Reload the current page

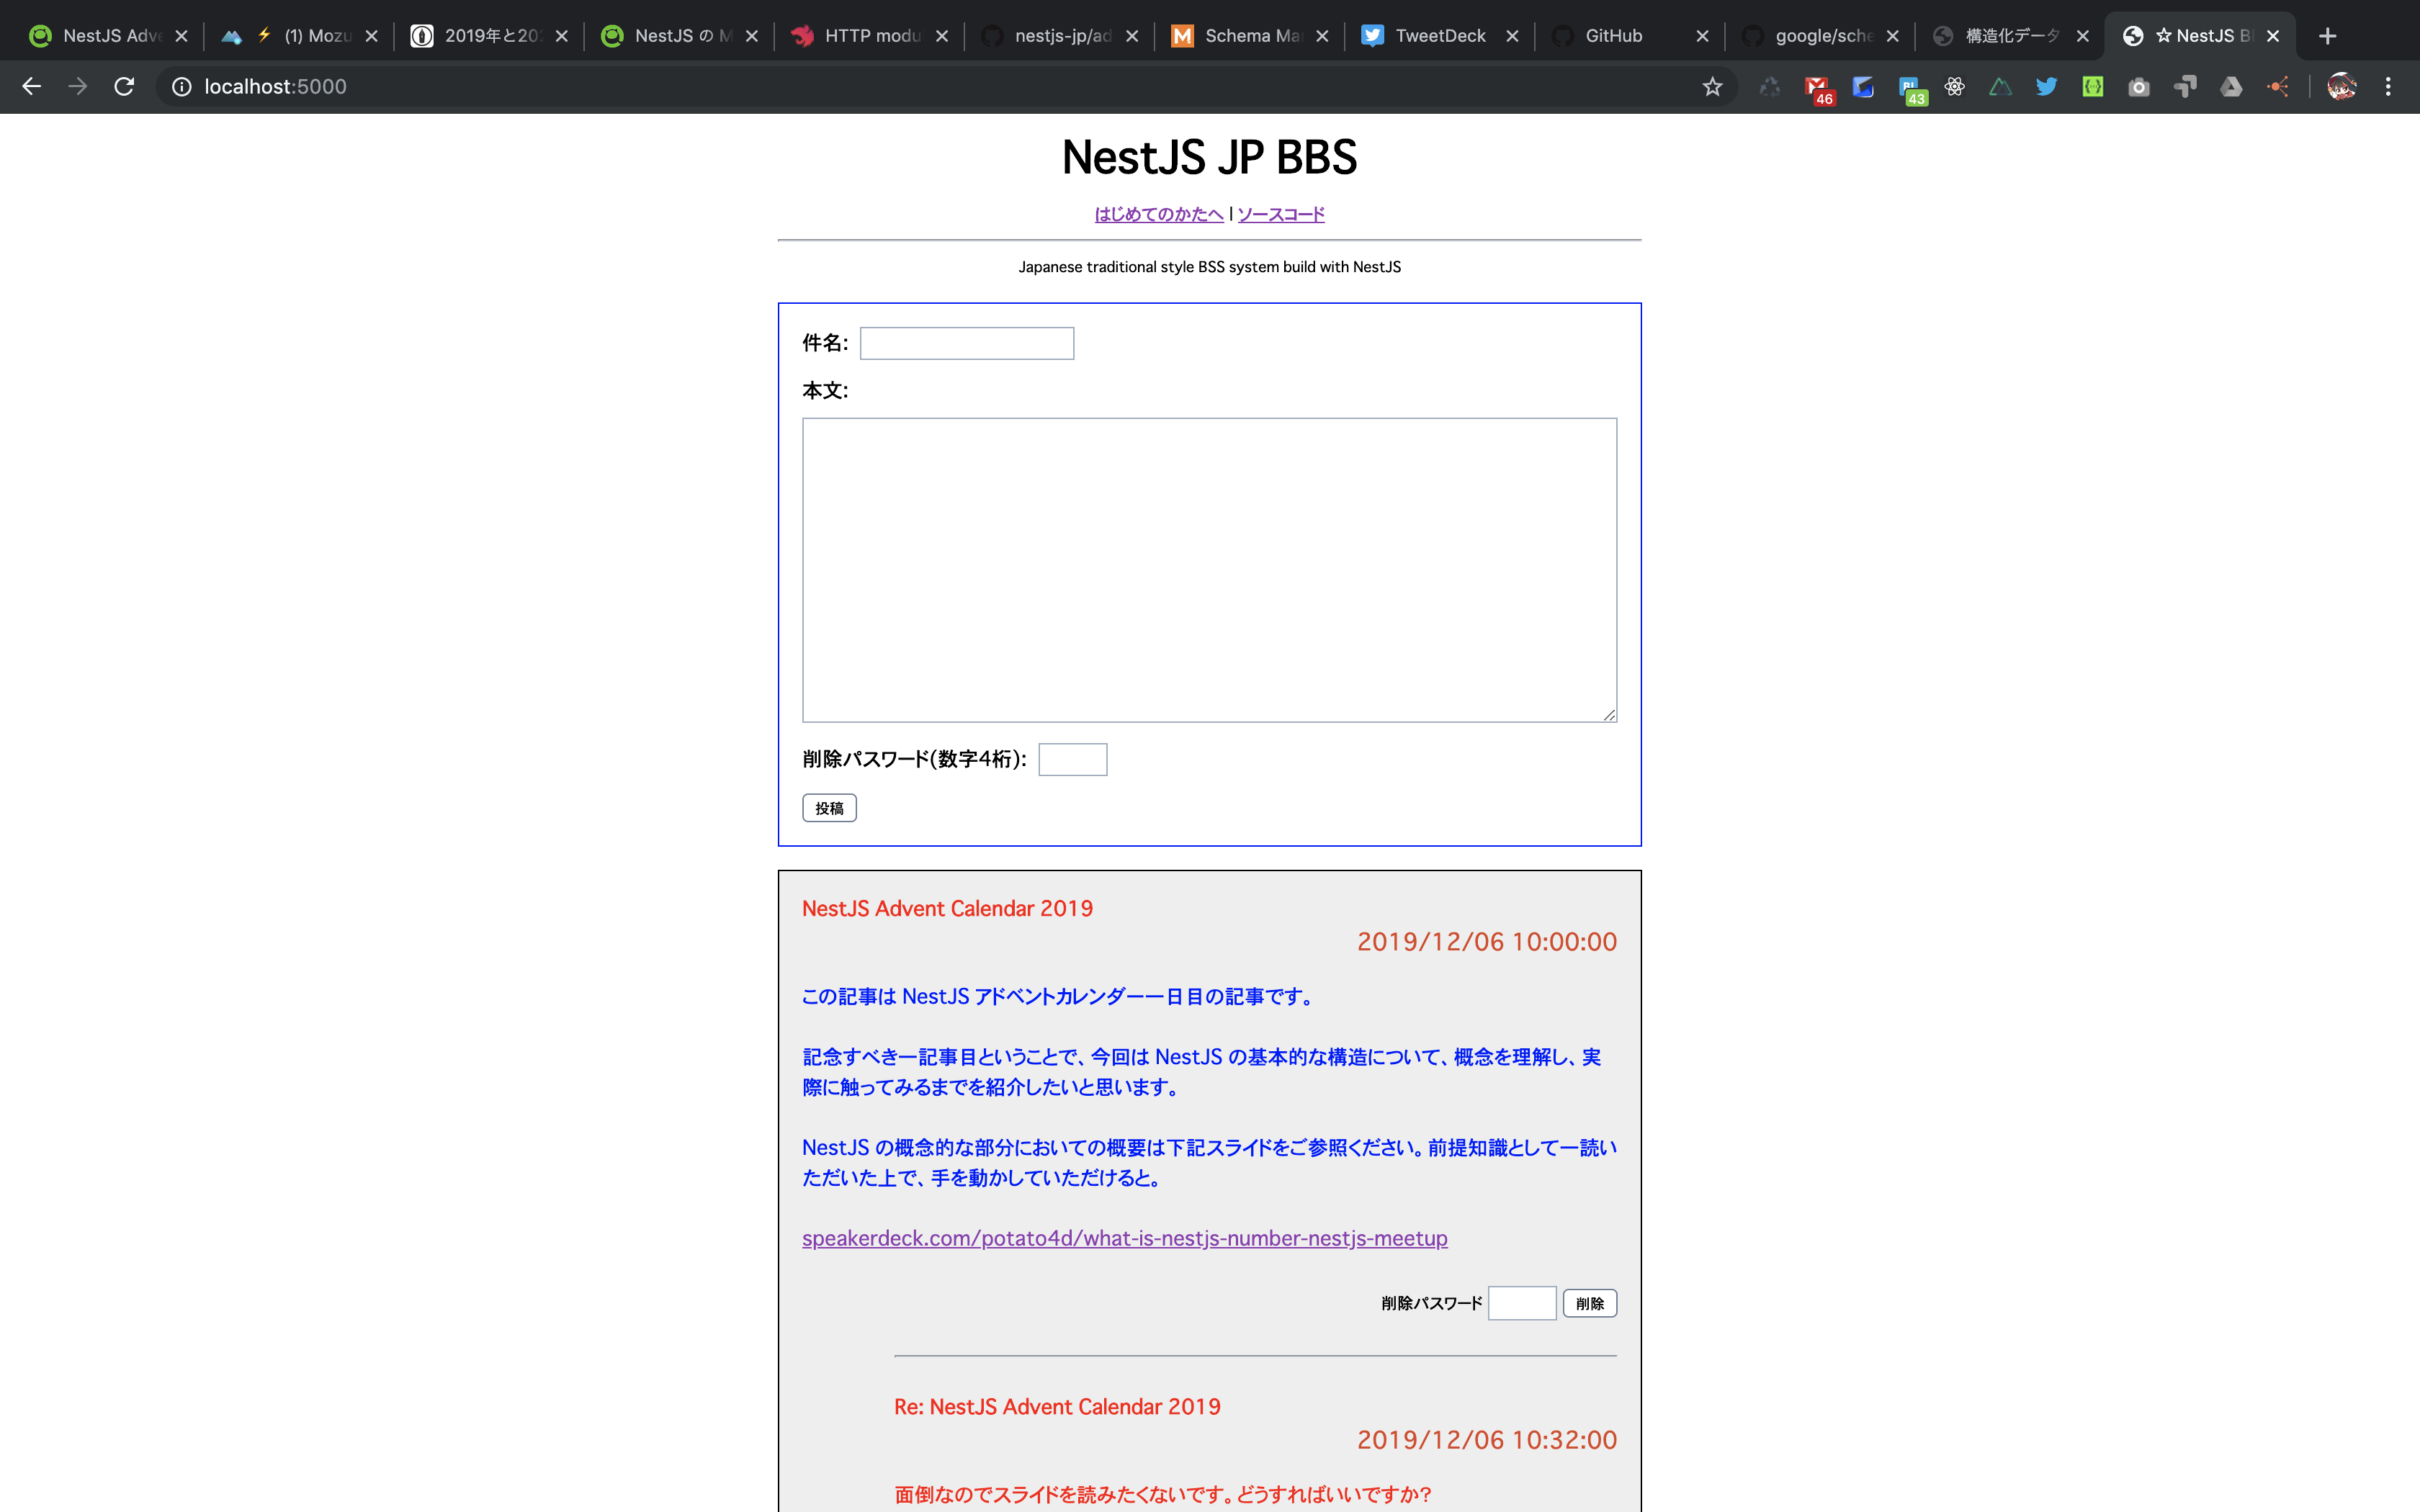[124, 86]
